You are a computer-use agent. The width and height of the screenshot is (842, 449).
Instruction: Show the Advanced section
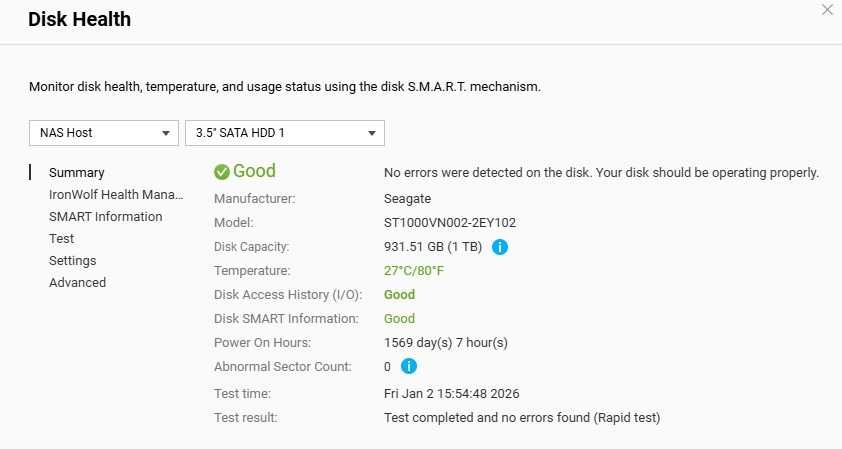click(77, 283)
